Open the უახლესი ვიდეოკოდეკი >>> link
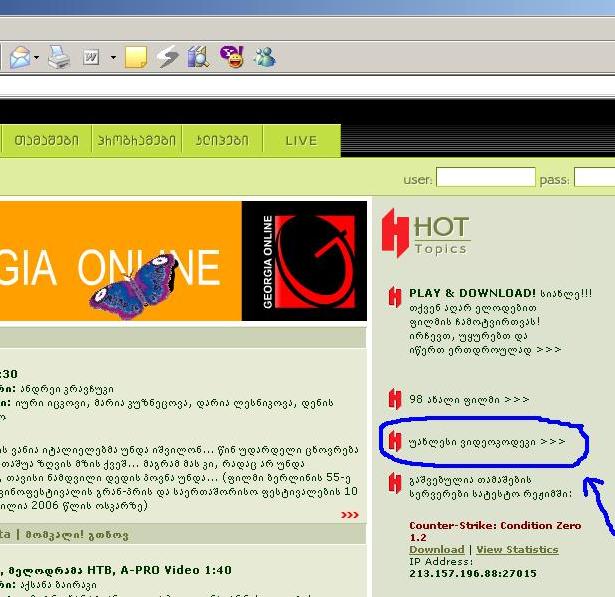615x597 pixels. coord(487,442)
